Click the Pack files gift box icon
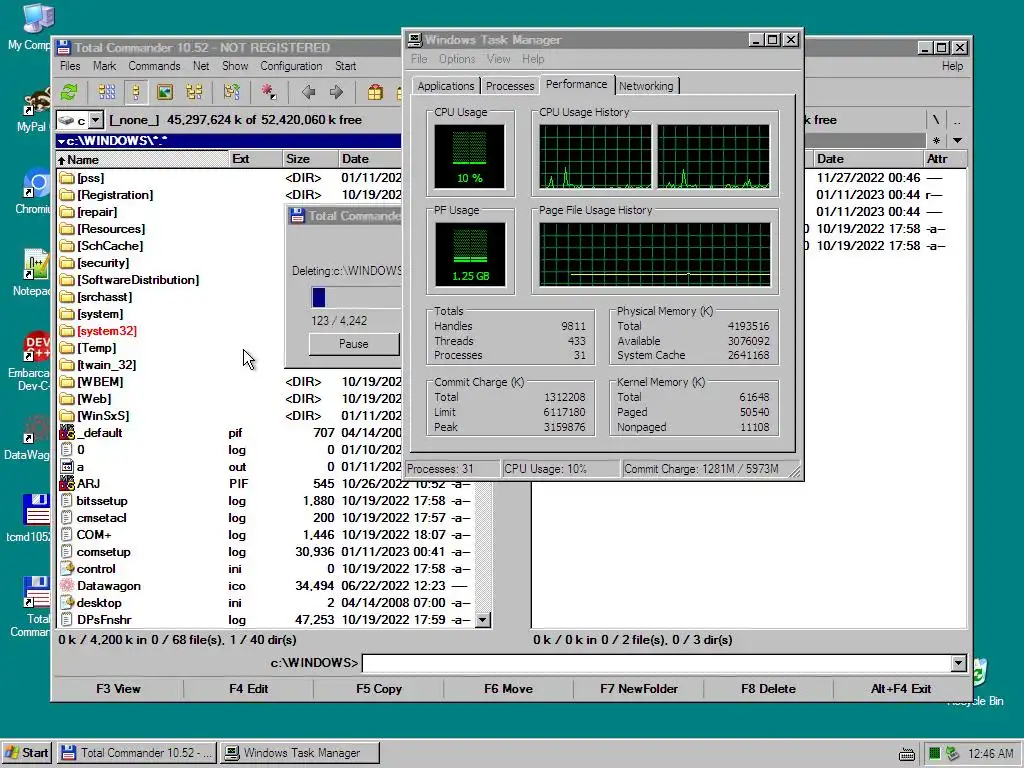The width and height of the screenshot is (1024, 768). coord(375,92)
